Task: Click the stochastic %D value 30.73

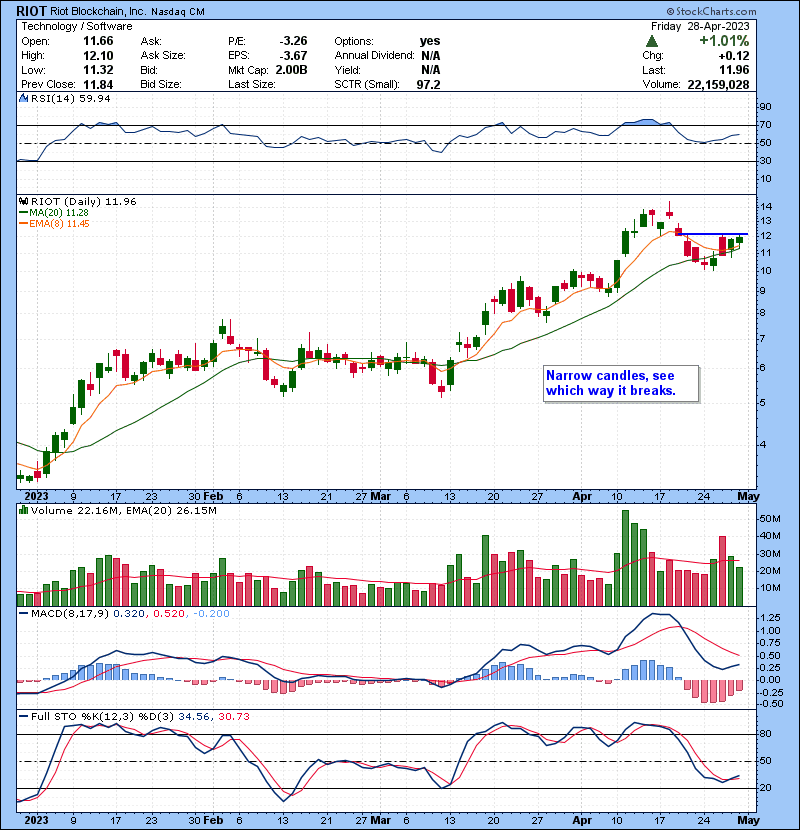Action: coord(234,717)
